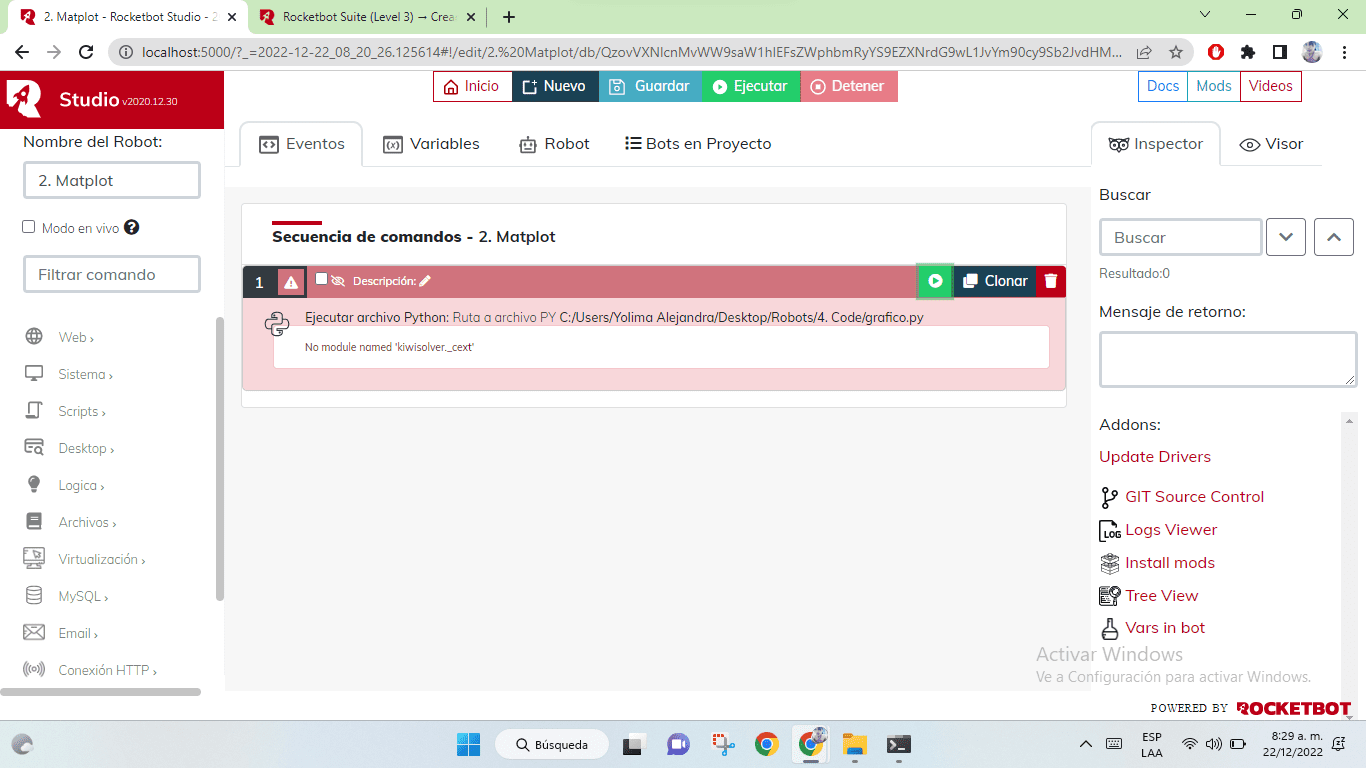Open the Install mods addon
Screen dimensions: 1366x768
[x=1169, y=563]
